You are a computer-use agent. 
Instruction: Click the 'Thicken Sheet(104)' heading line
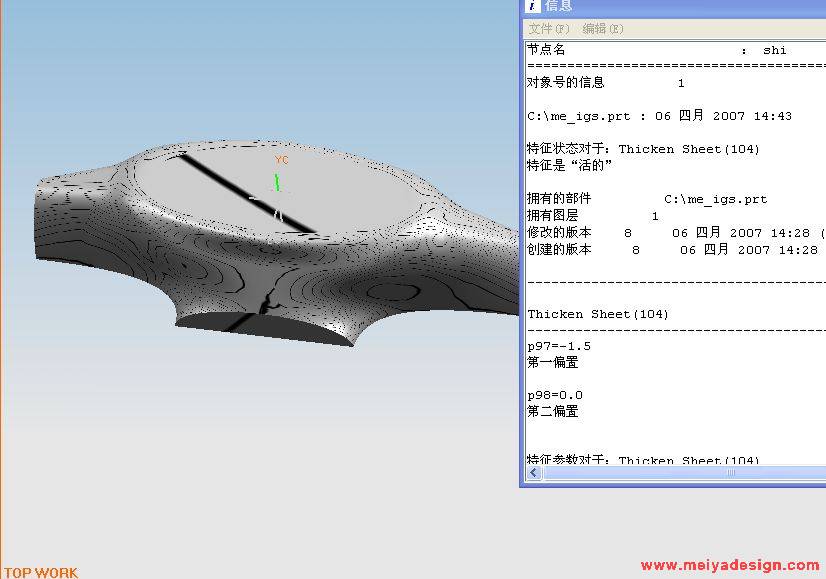click(598, 314)
